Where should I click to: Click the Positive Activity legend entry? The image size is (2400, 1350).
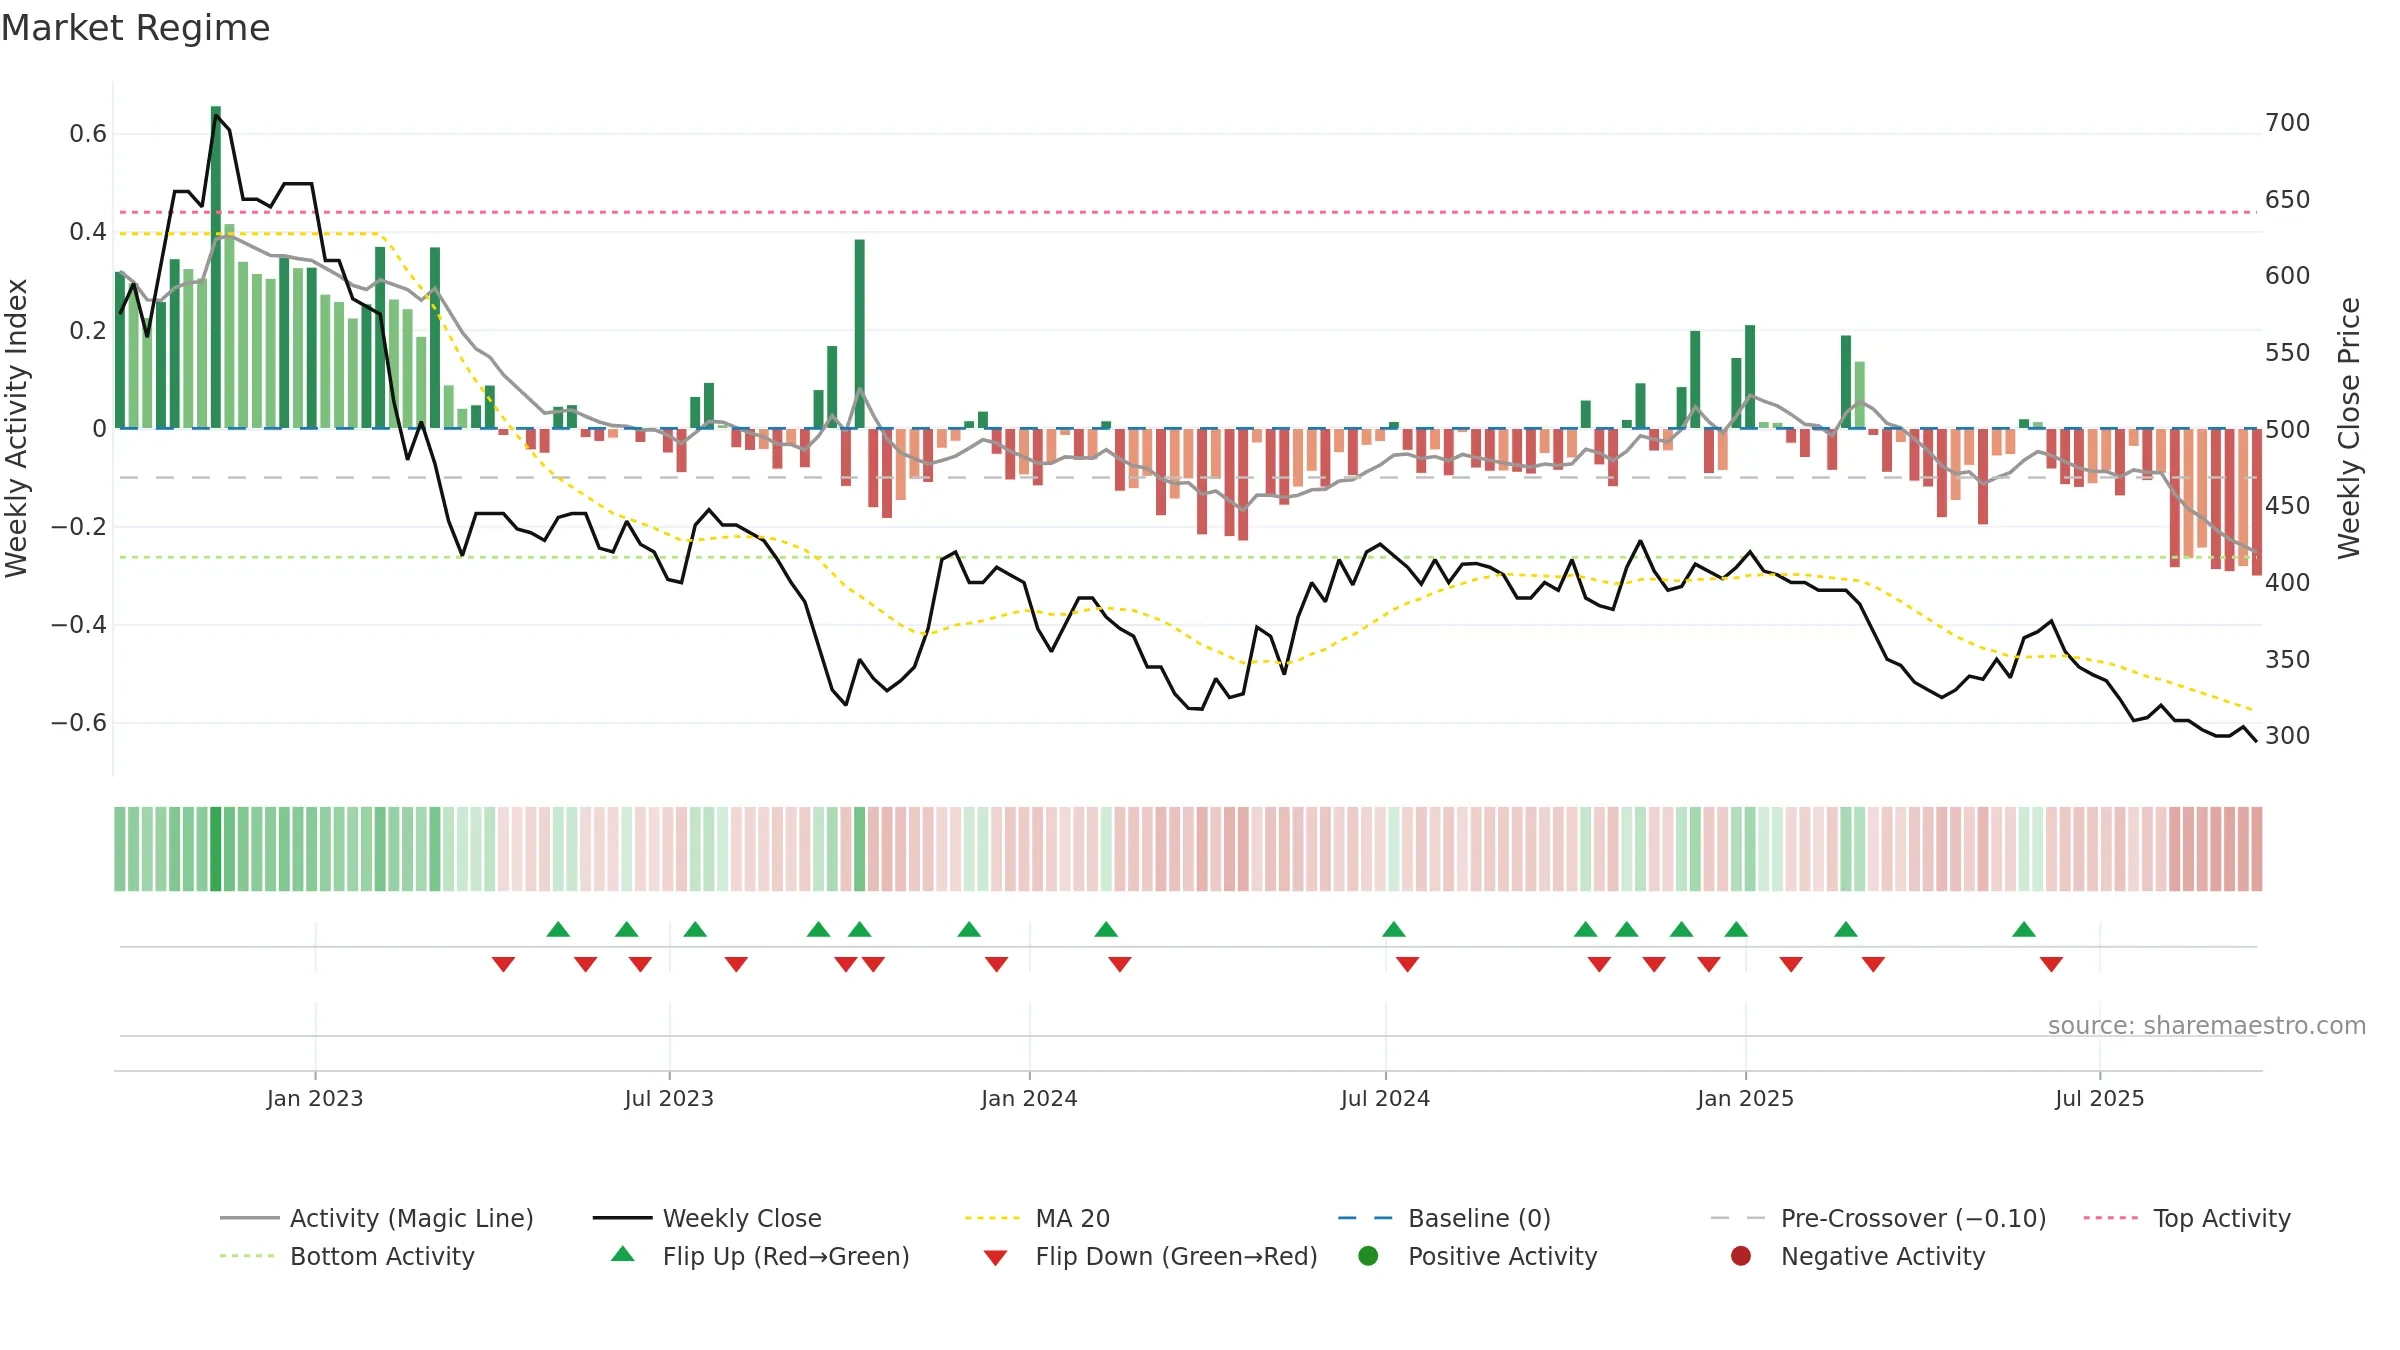tap(1478, 1256)
